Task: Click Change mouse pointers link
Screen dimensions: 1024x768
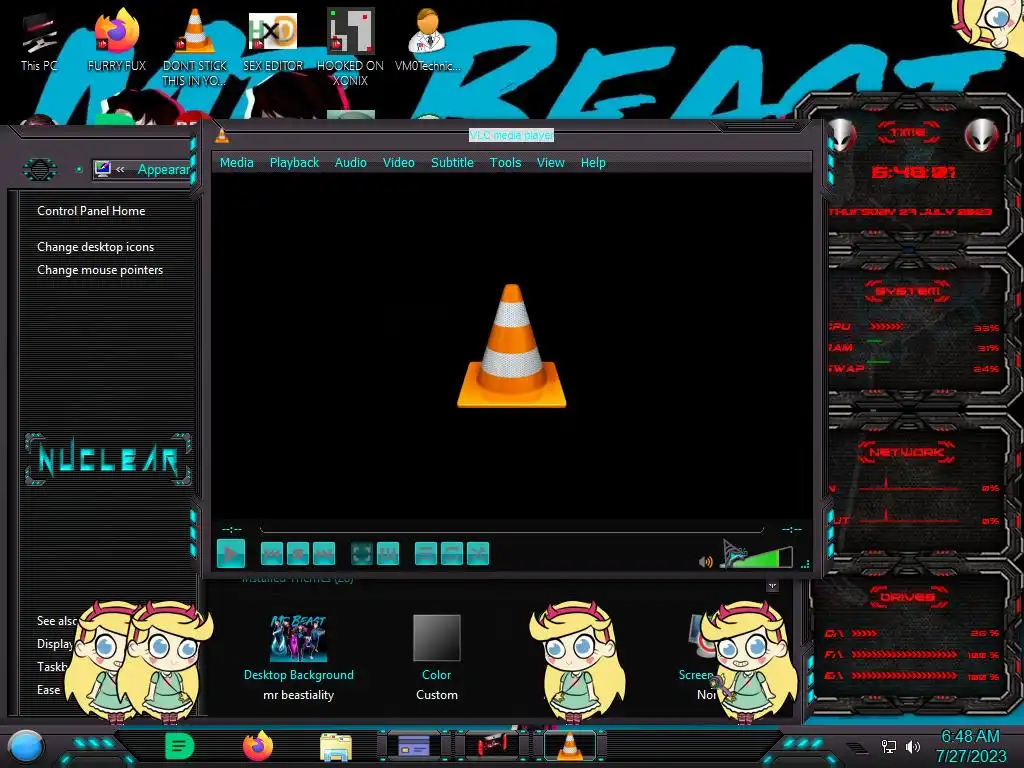Action: (x=100, y=270)
